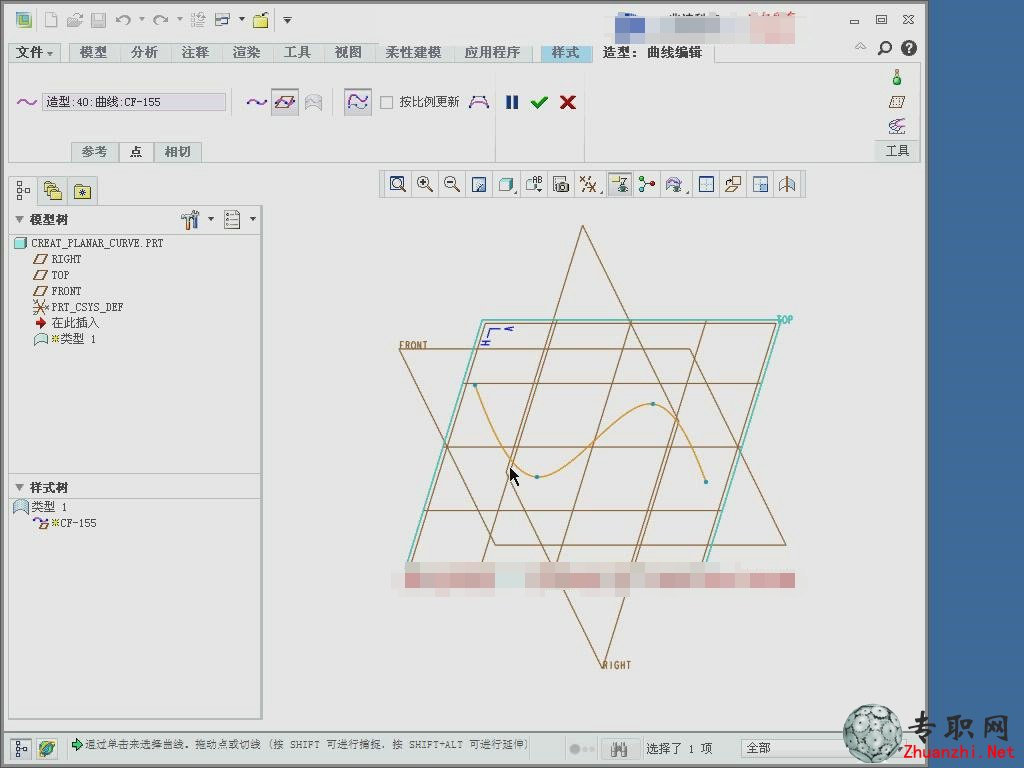This screenshot has height=768, width=1024.
Task: Click the curve name field 造型:40:曲线:CF-155
Action: tap(134, 102)
